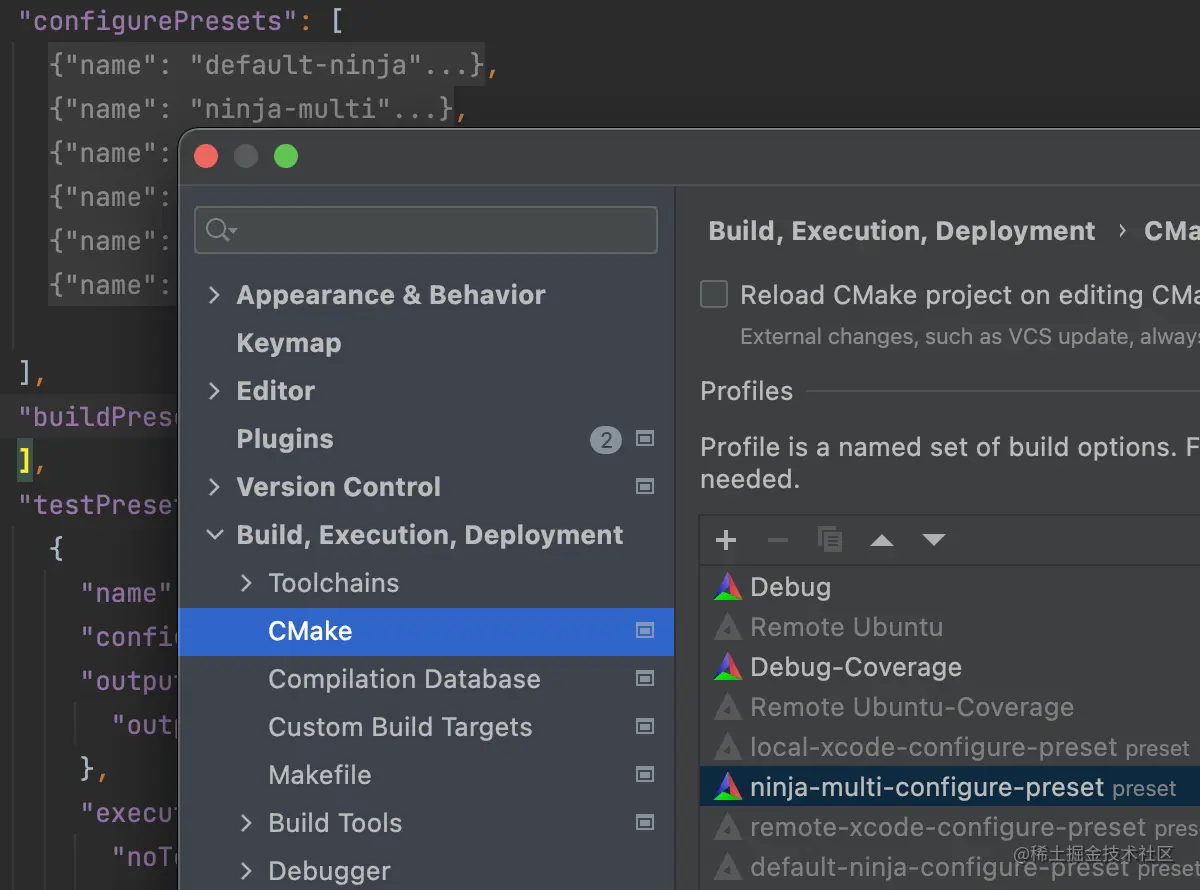
Task: Enable Reload CMake project on editing checkbox
Action: (x=714, y=294)
